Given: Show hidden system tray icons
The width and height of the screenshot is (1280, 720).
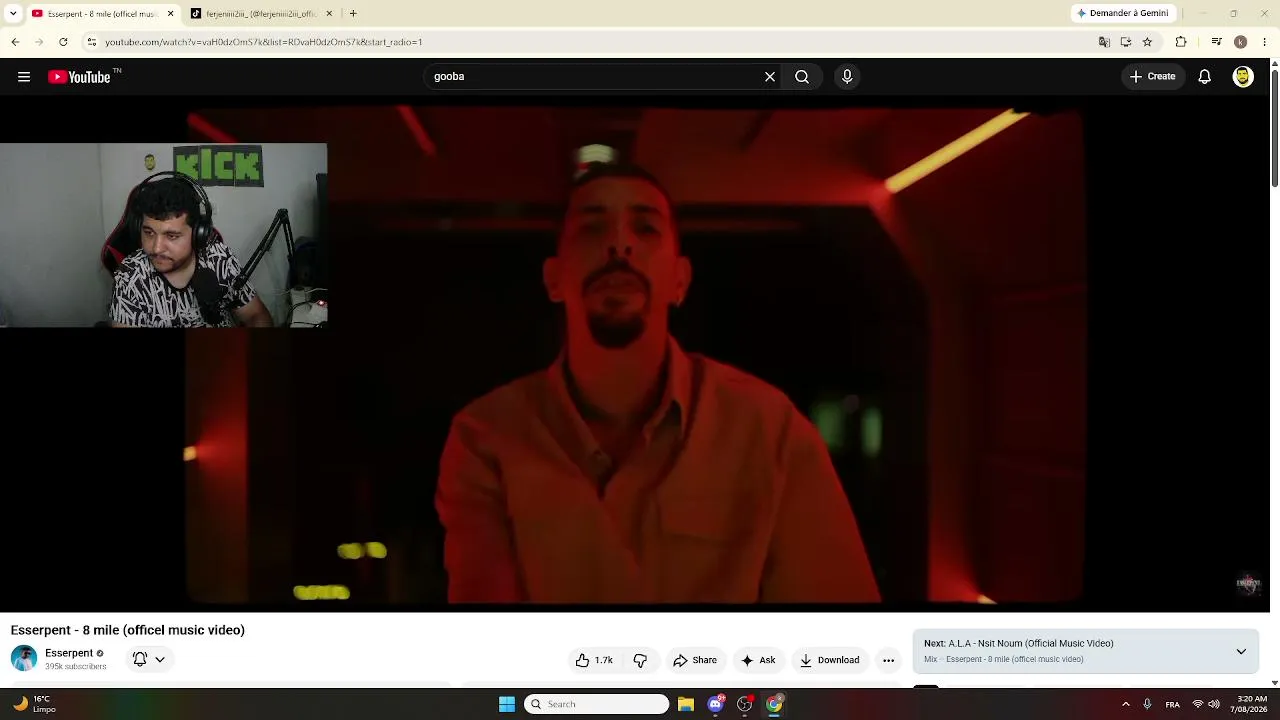Looking at the screenshot, I should (x=1125, y=704).
